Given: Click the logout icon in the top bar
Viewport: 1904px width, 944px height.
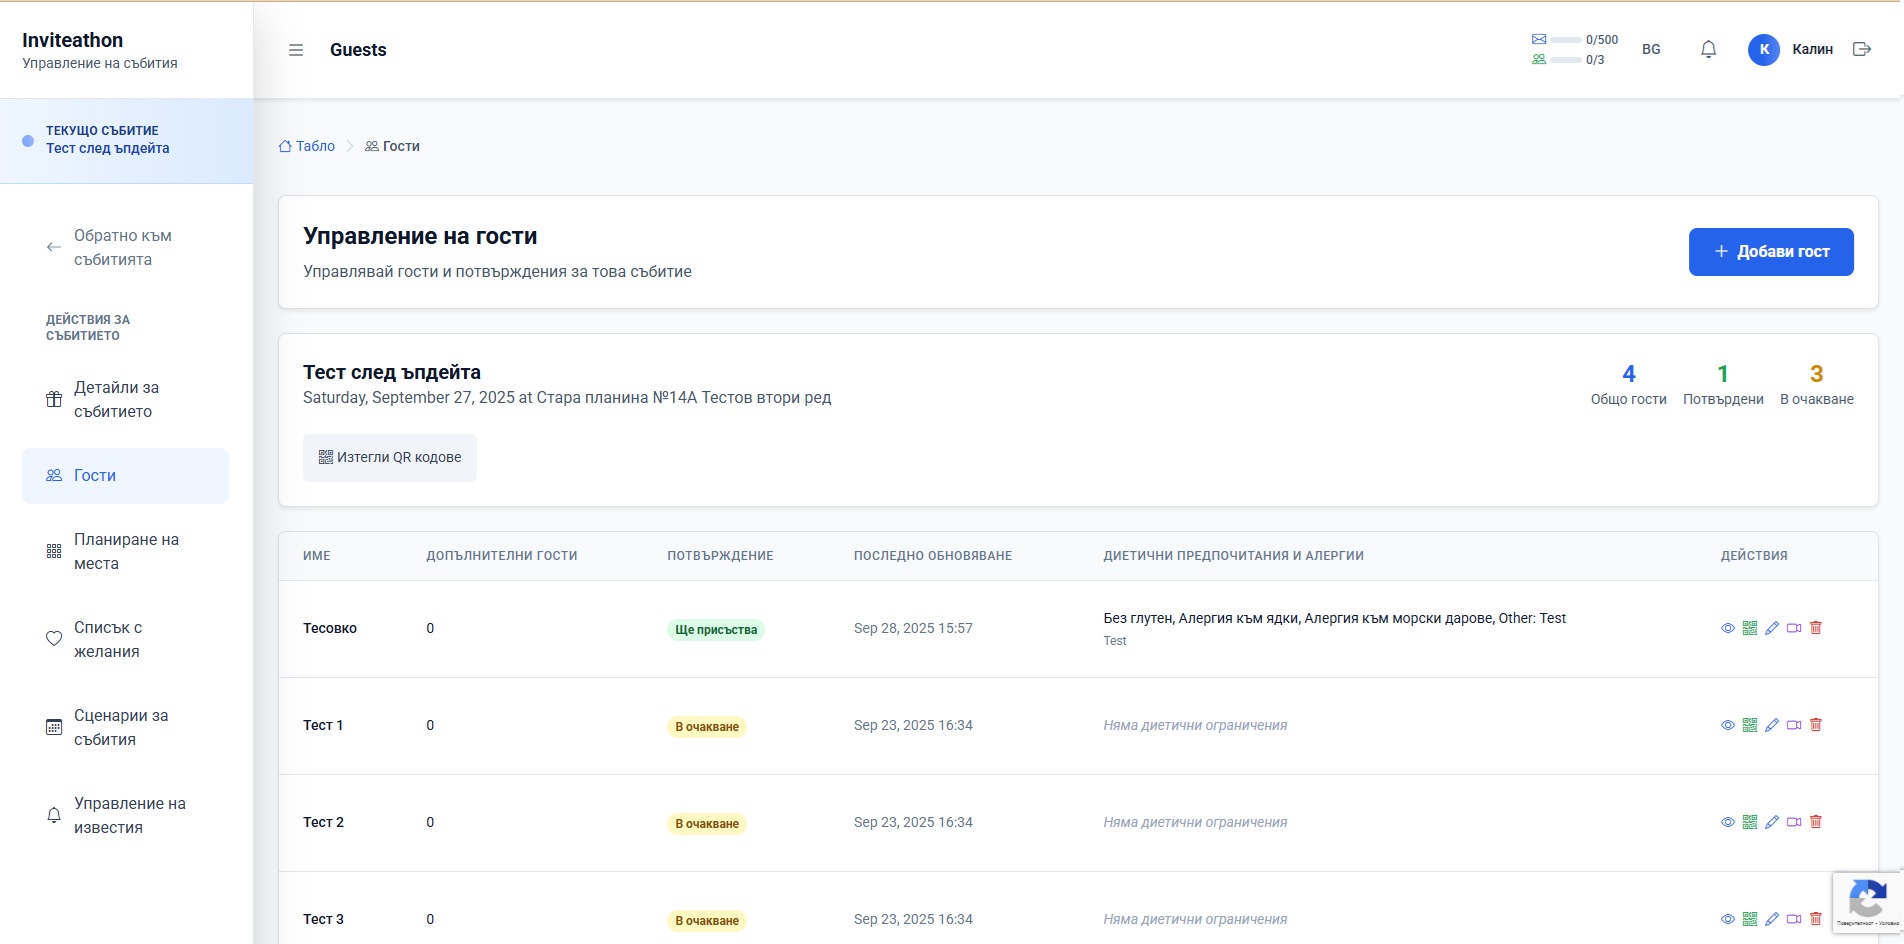Looking at the screenshot, I should (1862, 48).
